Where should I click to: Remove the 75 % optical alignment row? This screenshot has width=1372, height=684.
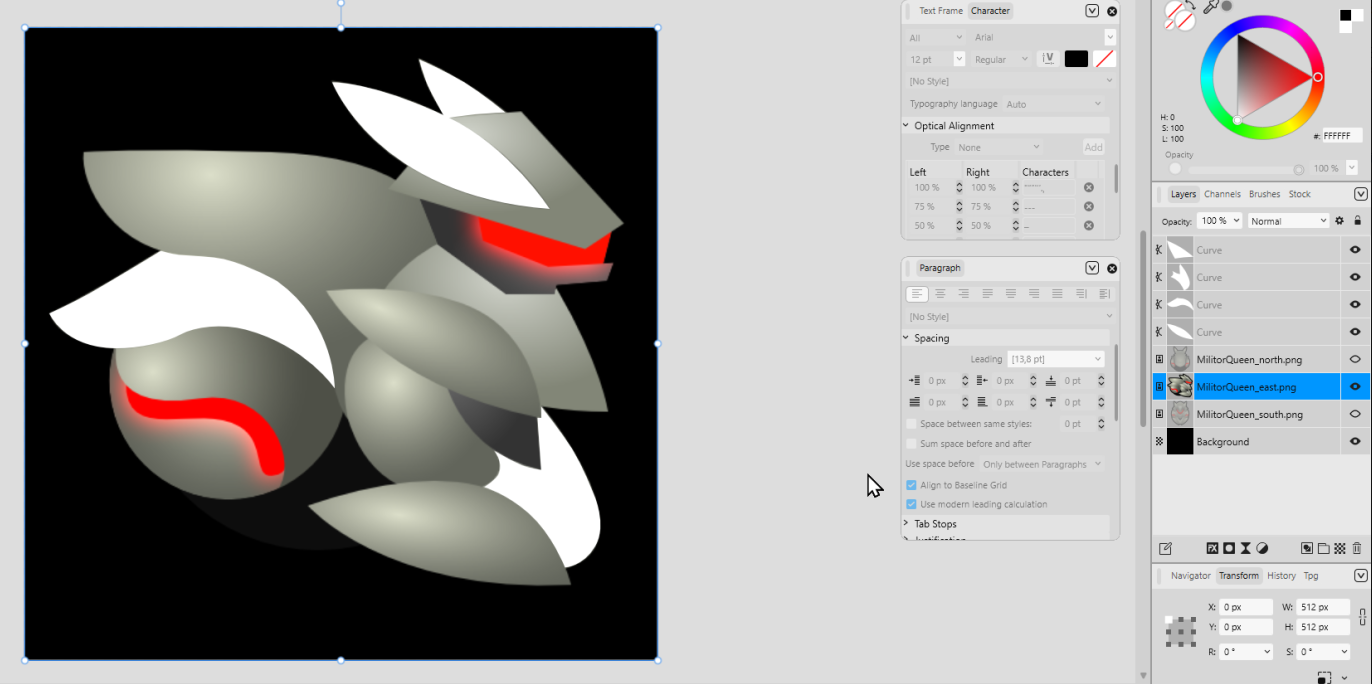pyautogui.click(x=1089, y=206)
